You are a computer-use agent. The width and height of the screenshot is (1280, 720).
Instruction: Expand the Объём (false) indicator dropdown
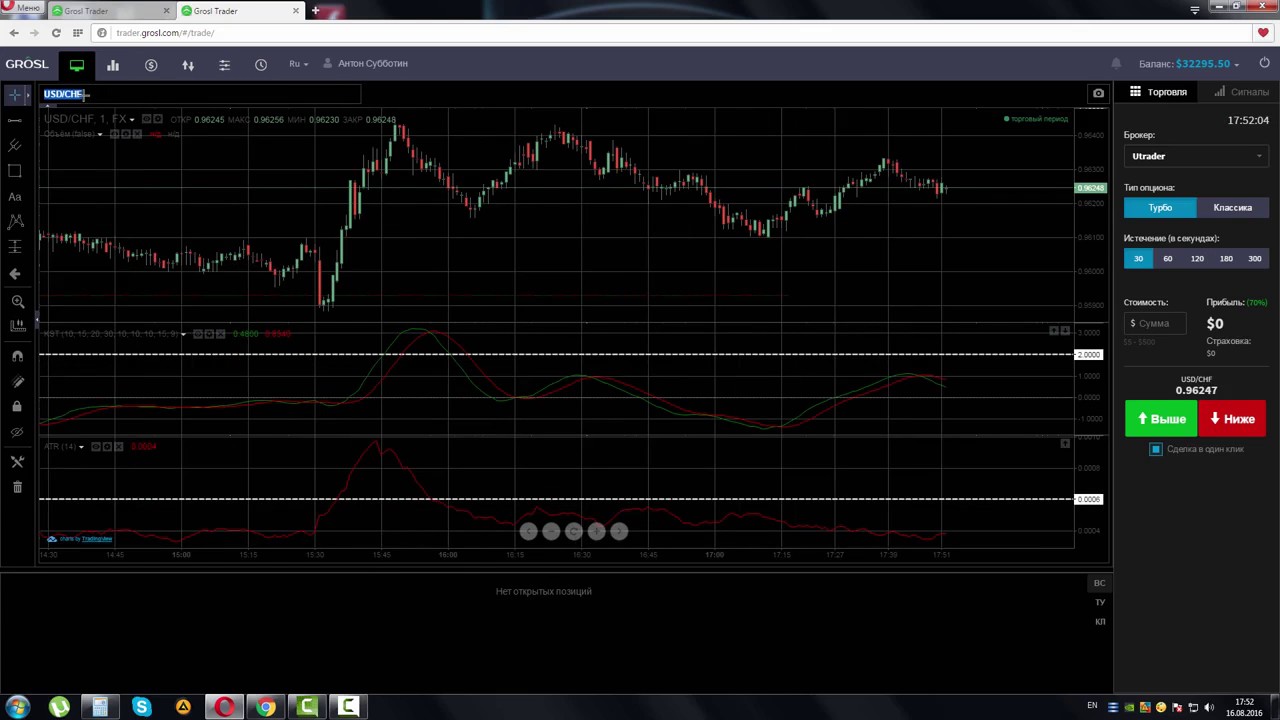pos(99,134)
